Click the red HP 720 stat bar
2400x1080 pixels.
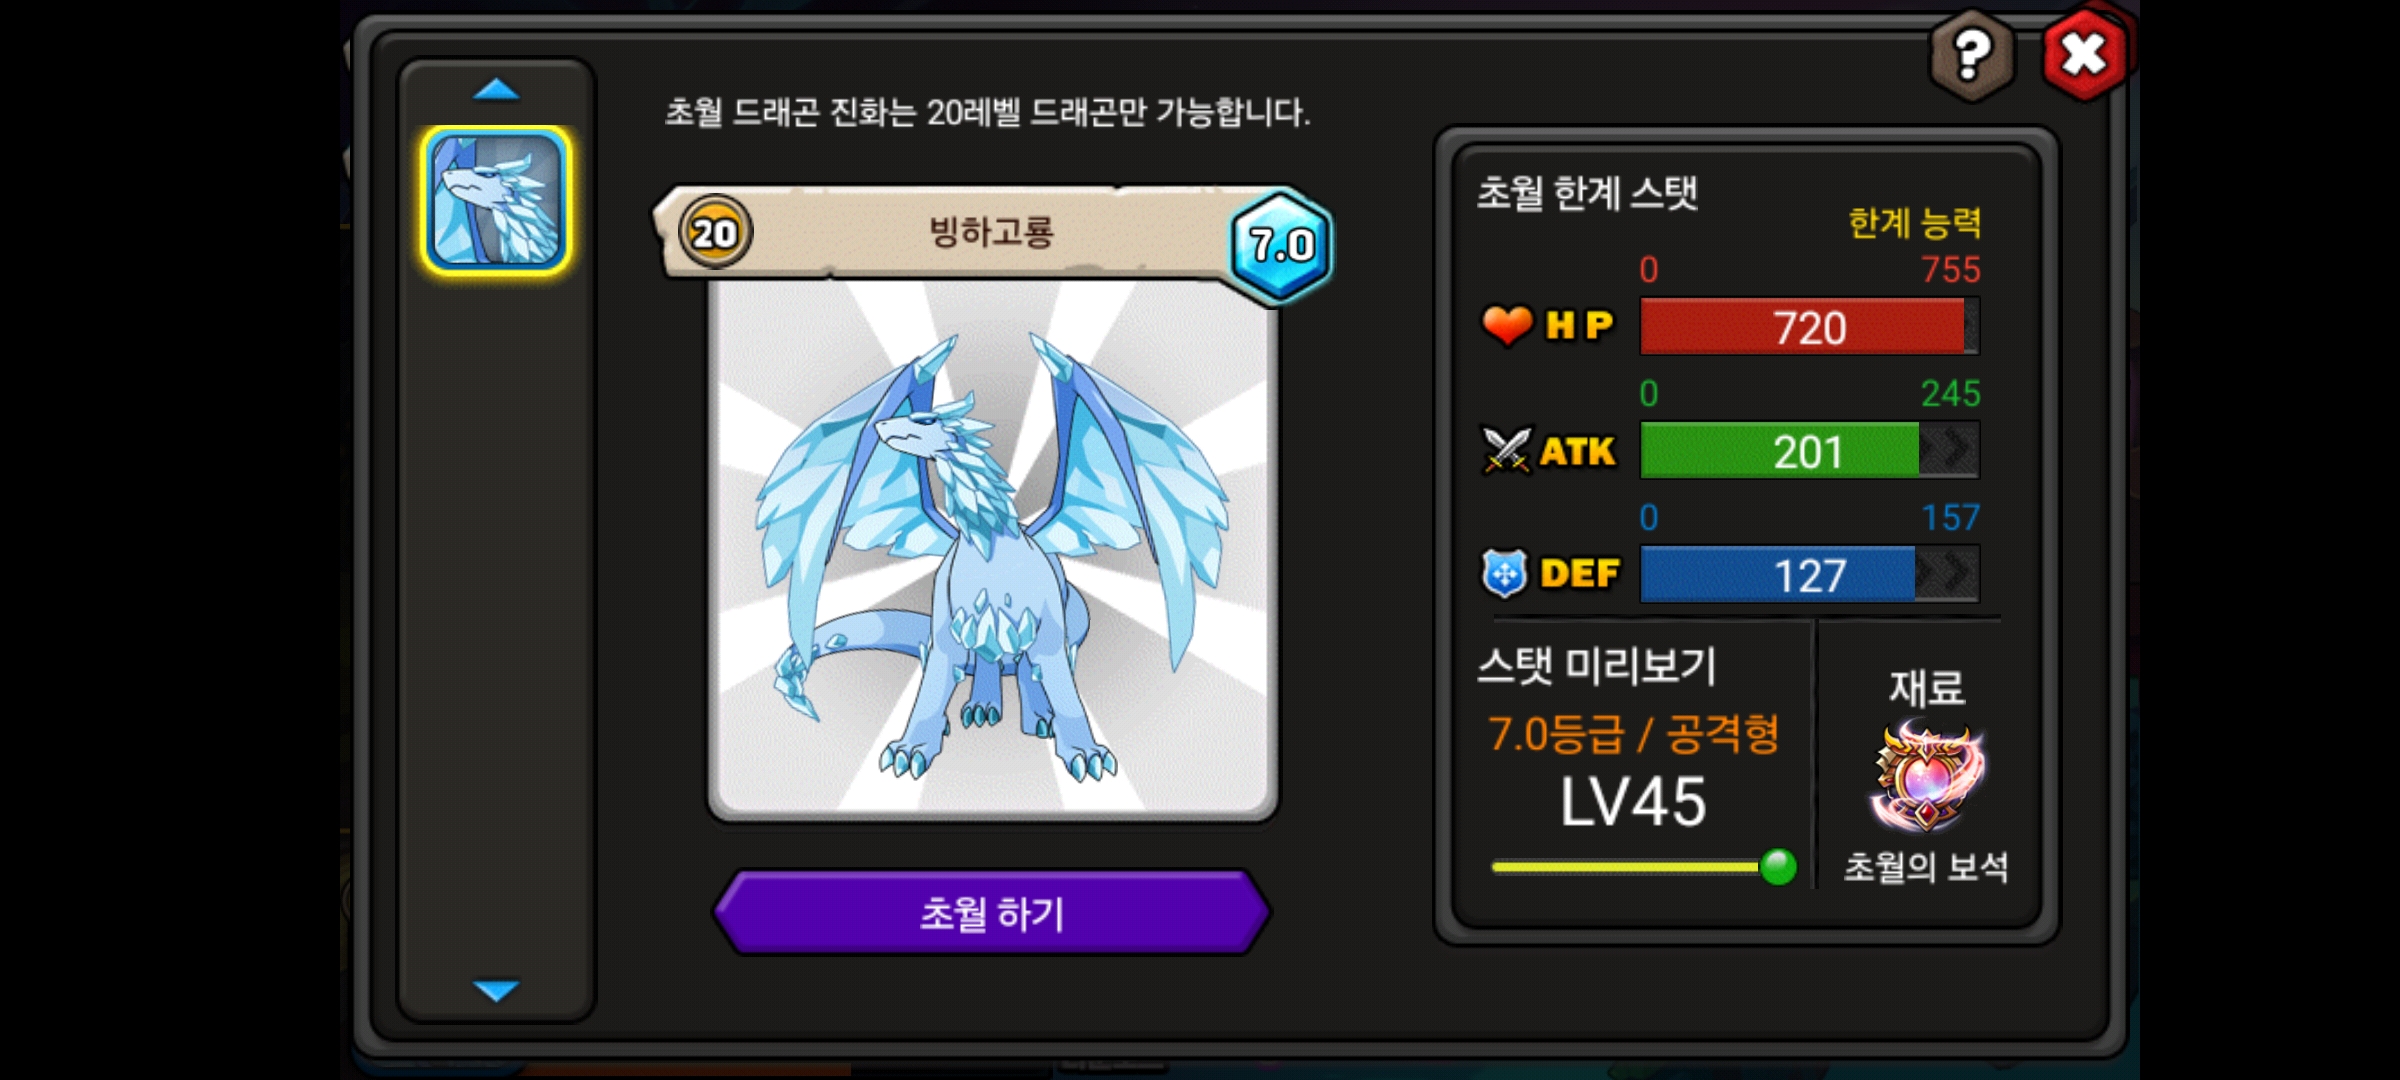[x=1810, y=326]
